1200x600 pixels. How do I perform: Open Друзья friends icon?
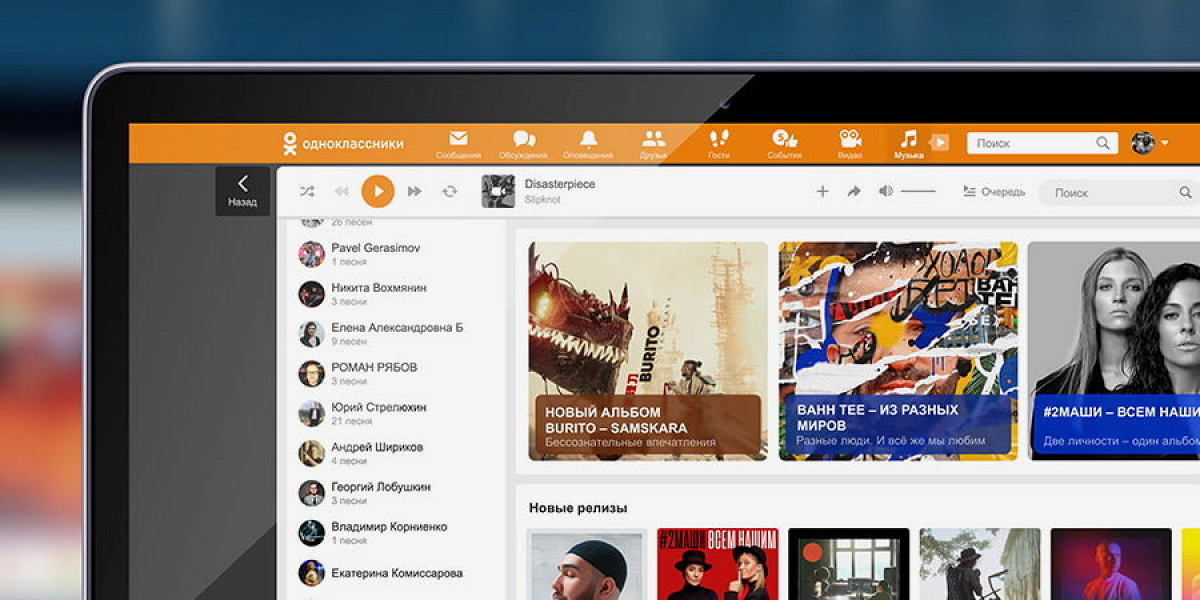click(x=653, y=140)
